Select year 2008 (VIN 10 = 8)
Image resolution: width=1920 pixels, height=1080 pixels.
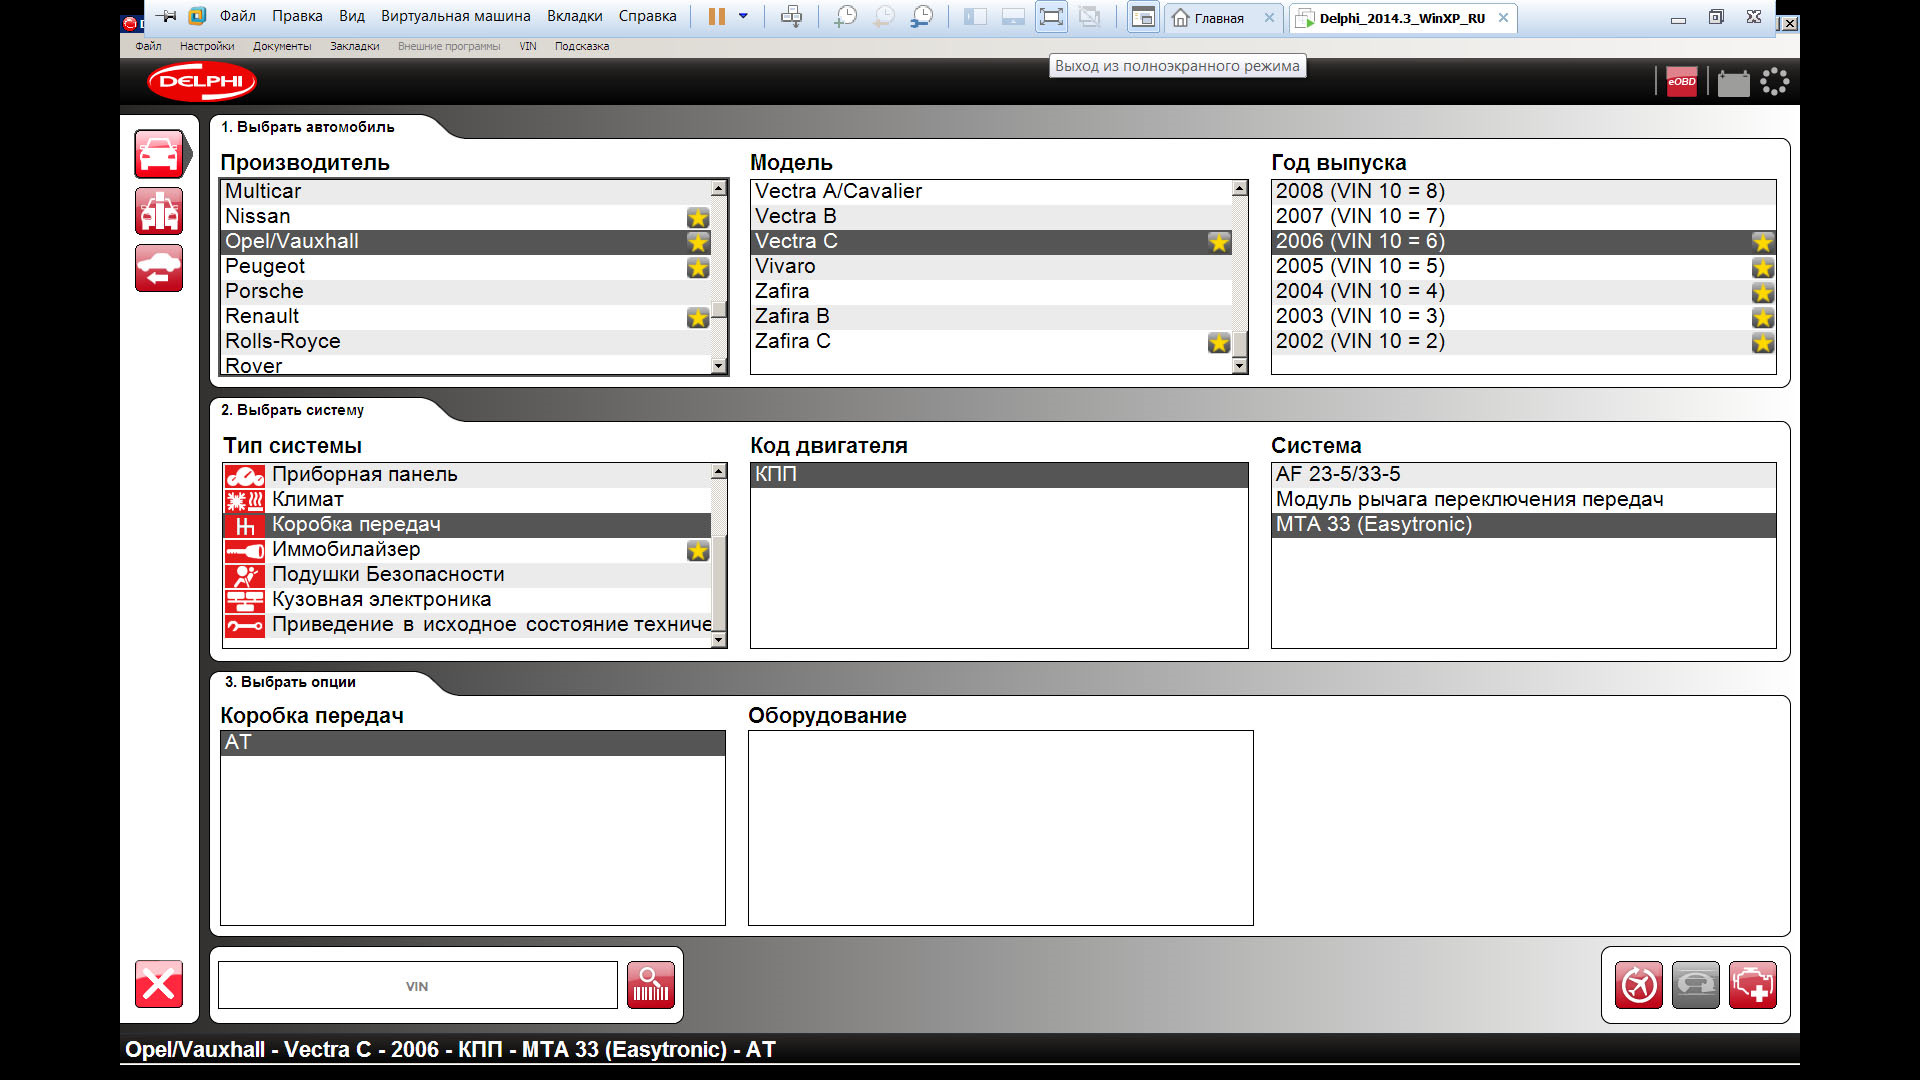click(1523, 192)
